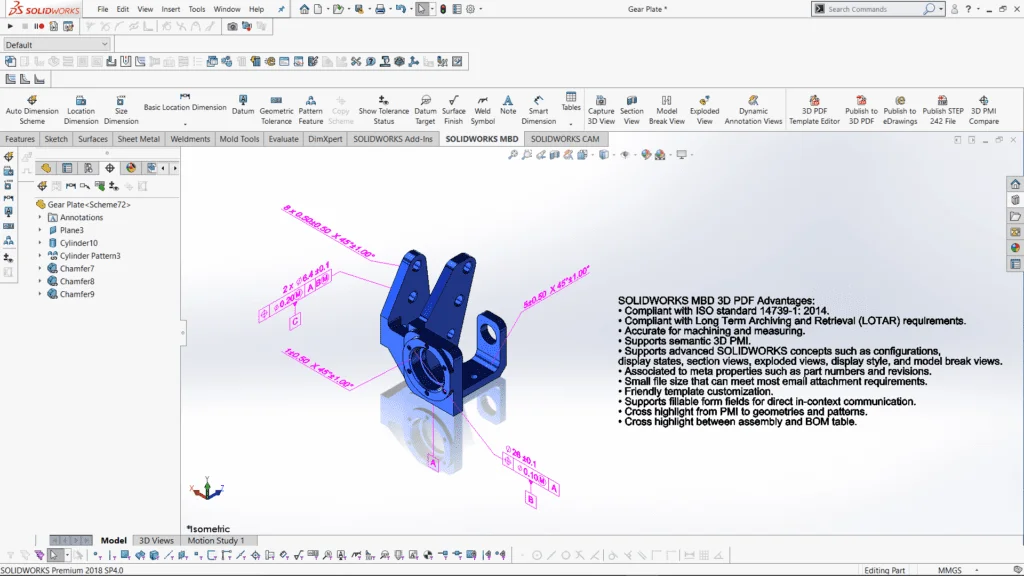Click Basic Location Dimension tool
This screenshot has width=1024, height=576.
[185, 103]
